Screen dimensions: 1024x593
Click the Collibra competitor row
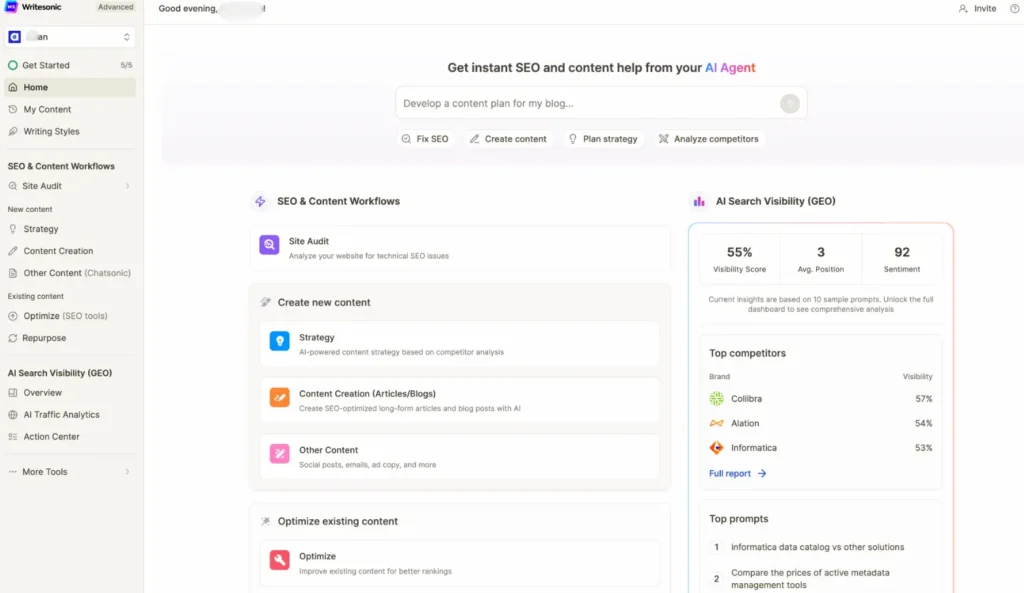click(820, 399)
